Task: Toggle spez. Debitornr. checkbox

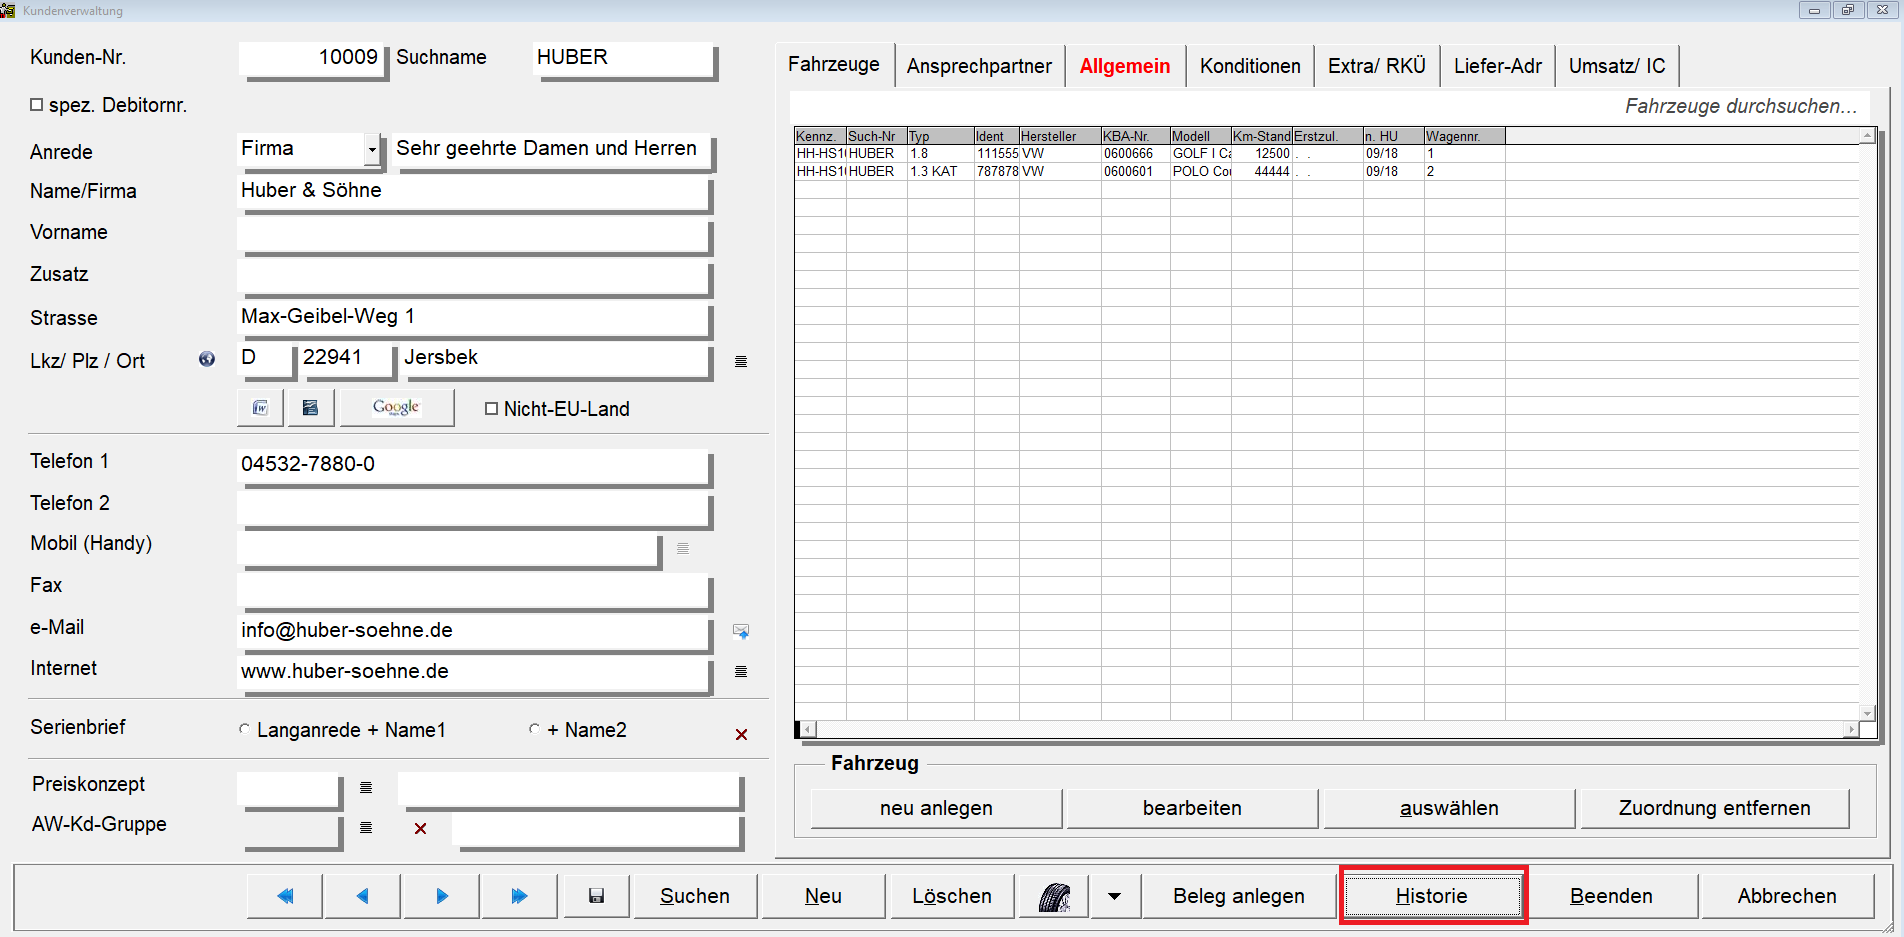Action: (x=37, y=104)
